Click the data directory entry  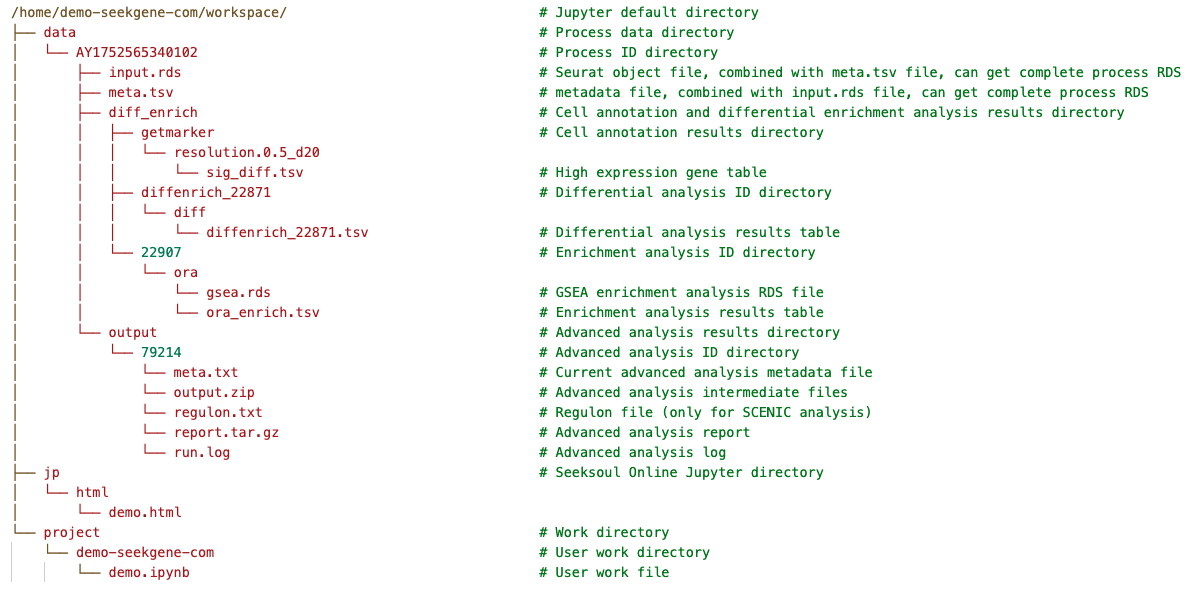pos(60,33)
